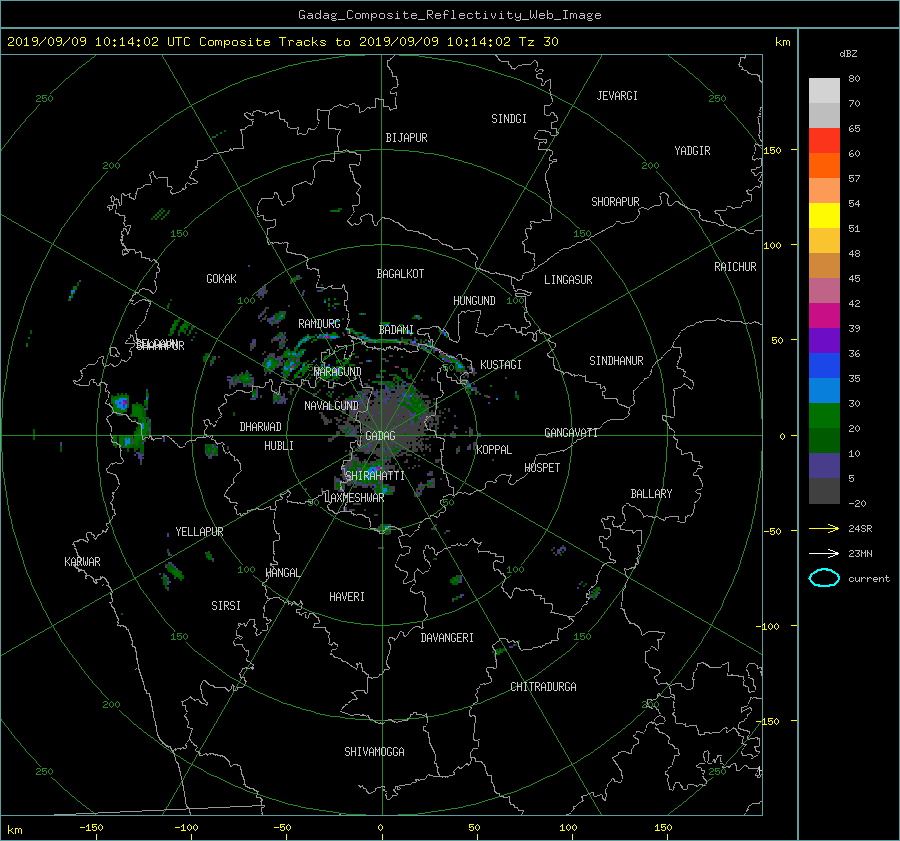
Task: Click the JEVARGI label
Action: [617, 95]
